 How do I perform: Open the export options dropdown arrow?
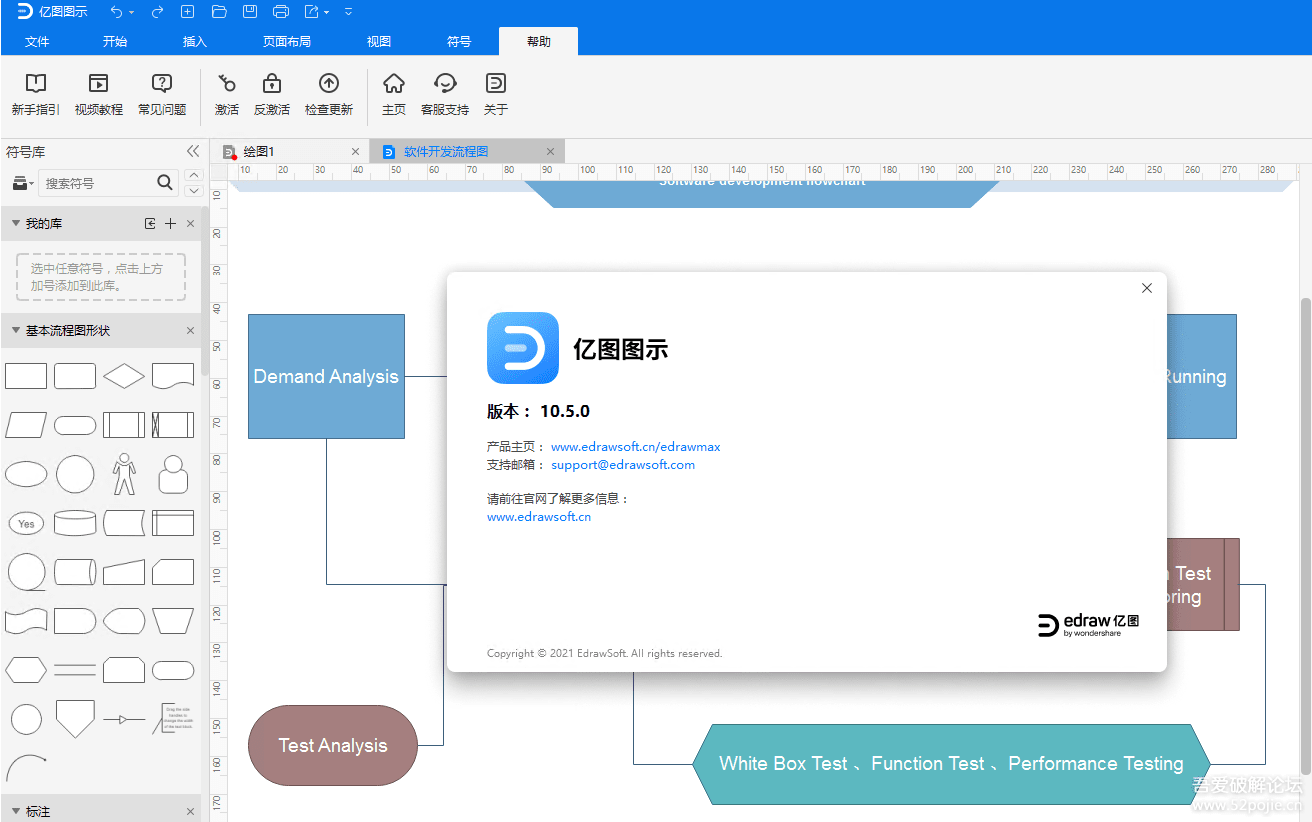(x=327, y=12)
